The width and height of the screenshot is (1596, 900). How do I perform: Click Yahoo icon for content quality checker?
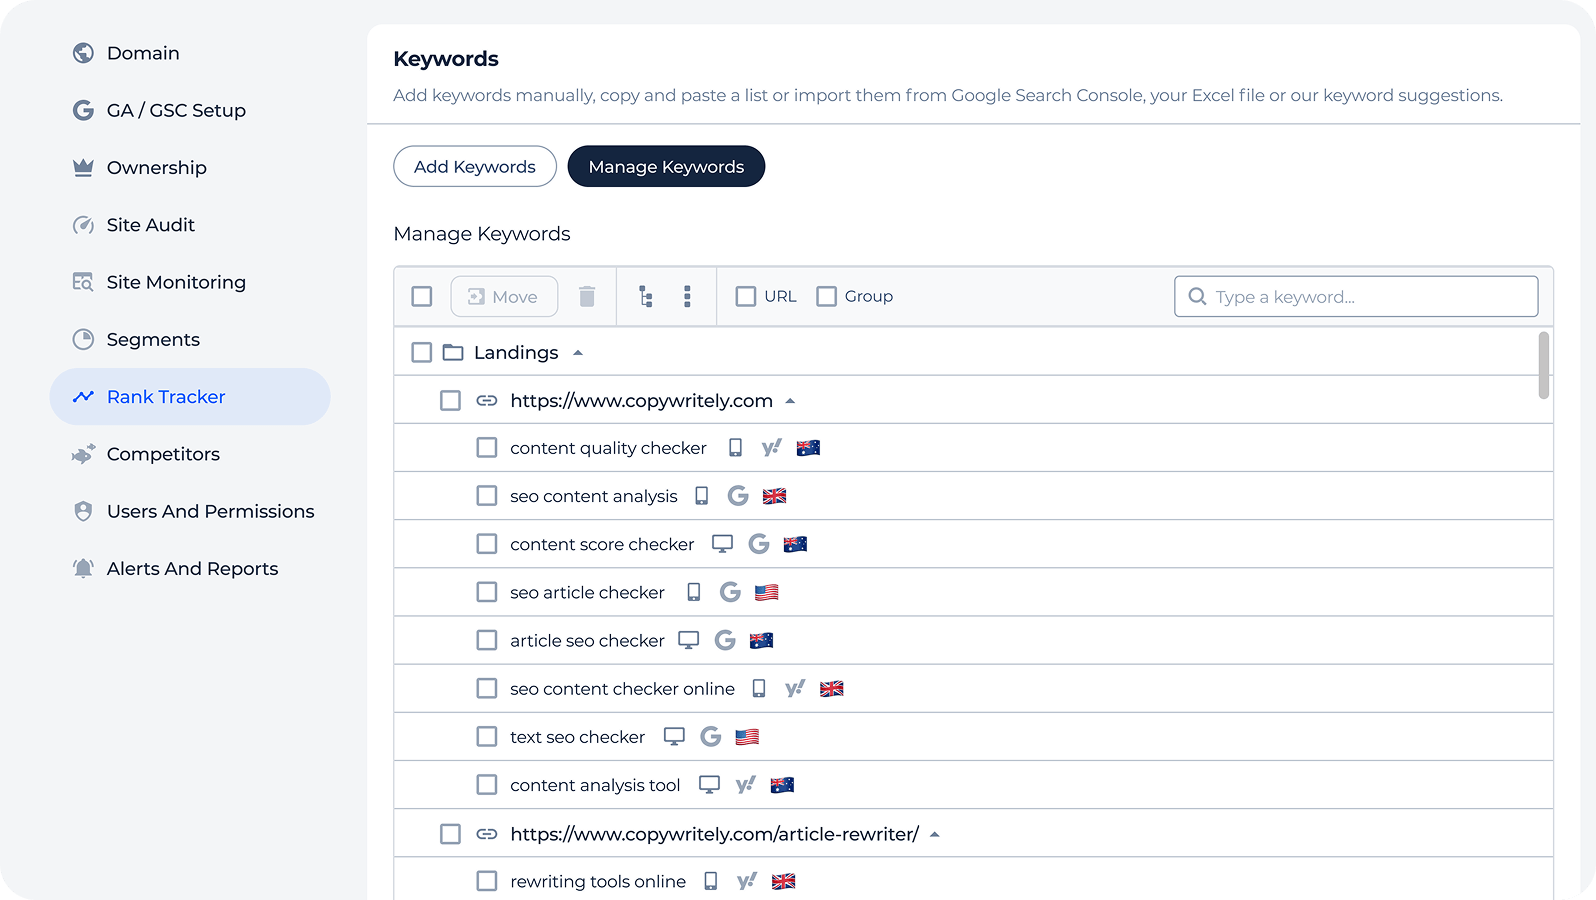[771, 448]
